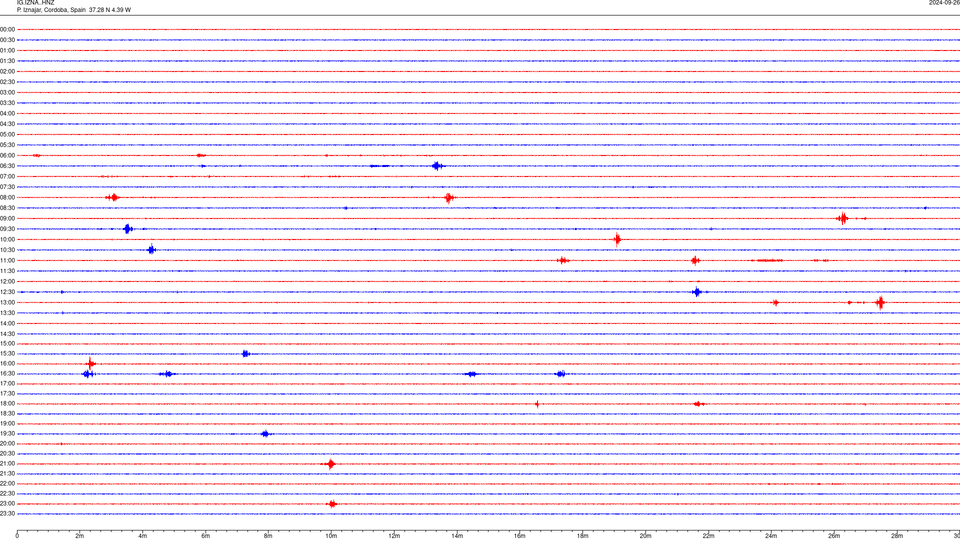The height and width of the screenshot is (540, 960).
Task: Select the 18:00 trace time label
Action: pos(7,403)
